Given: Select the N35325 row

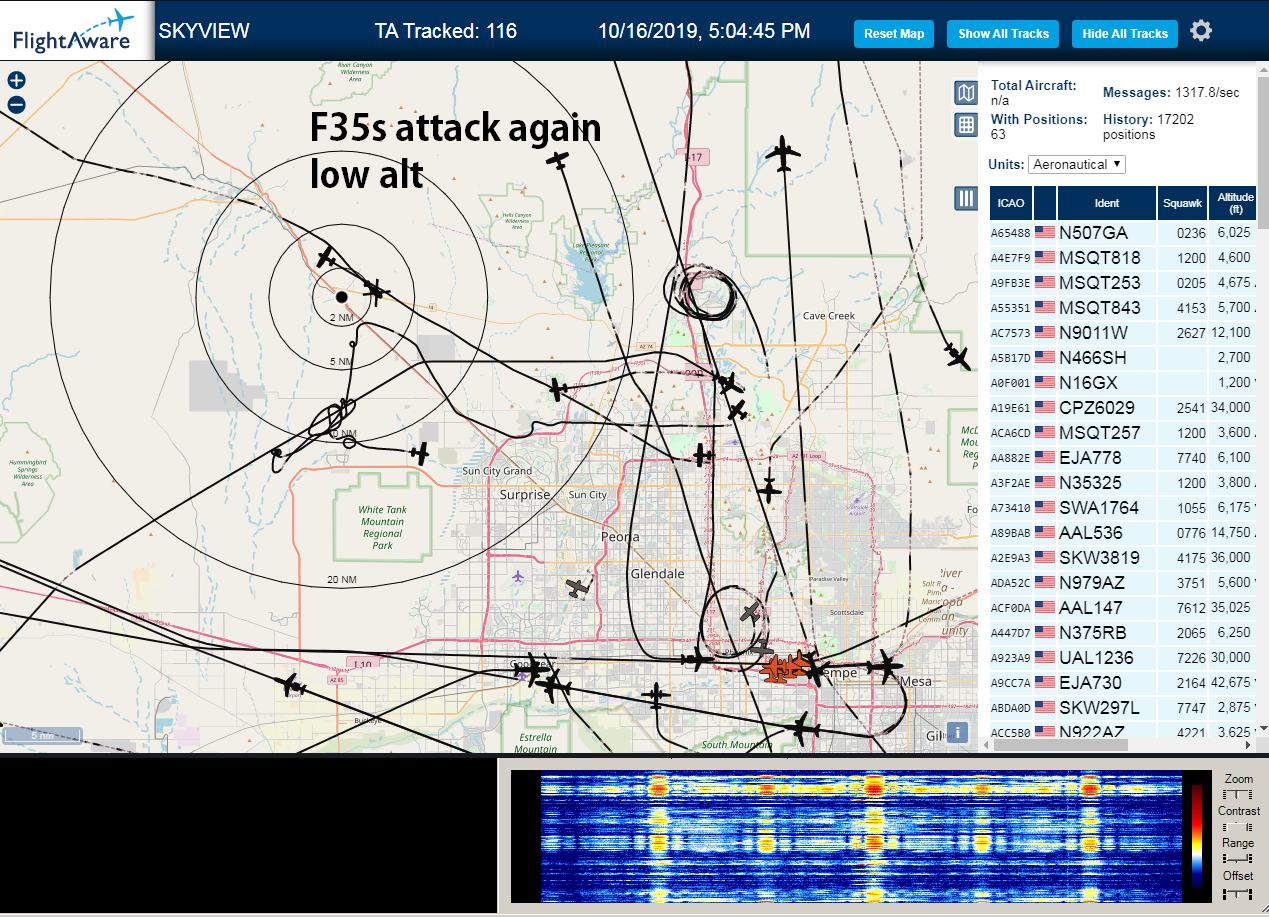Looking at the screenshot, I should [x=1122, y=482].
